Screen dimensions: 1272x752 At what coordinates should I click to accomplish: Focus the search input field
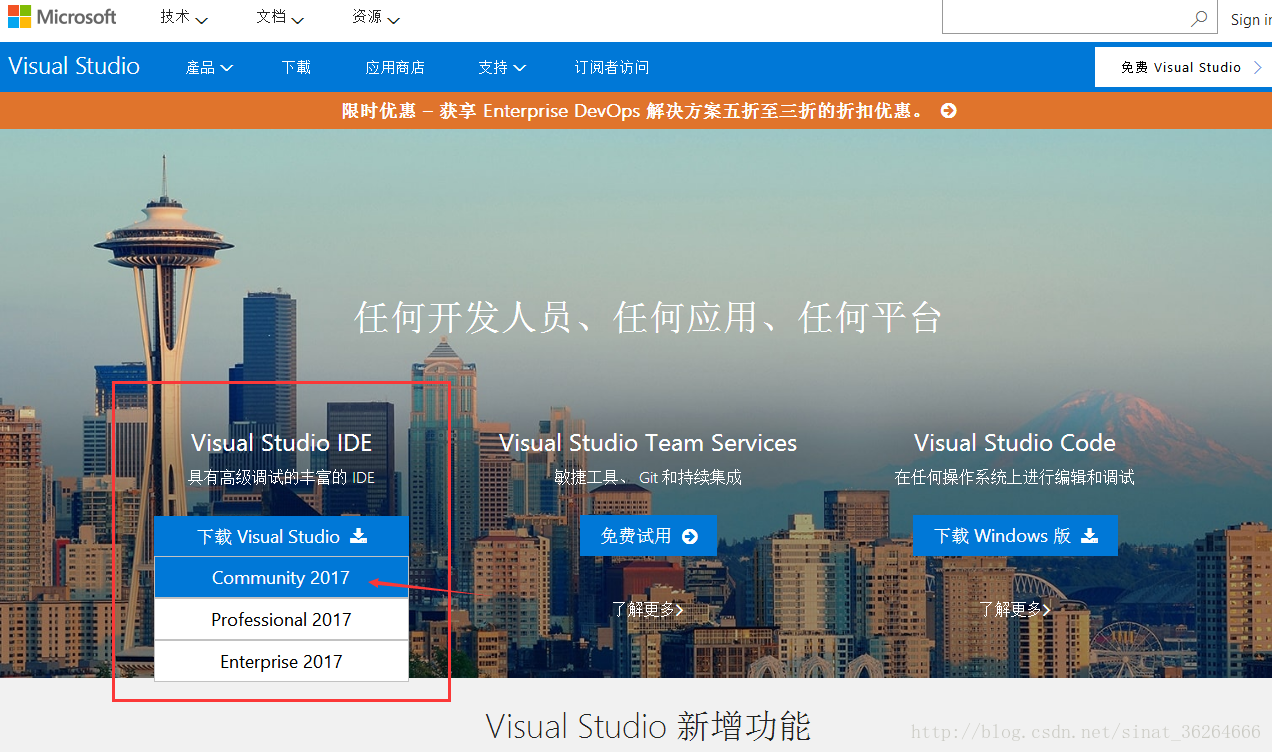point(1065,17)
